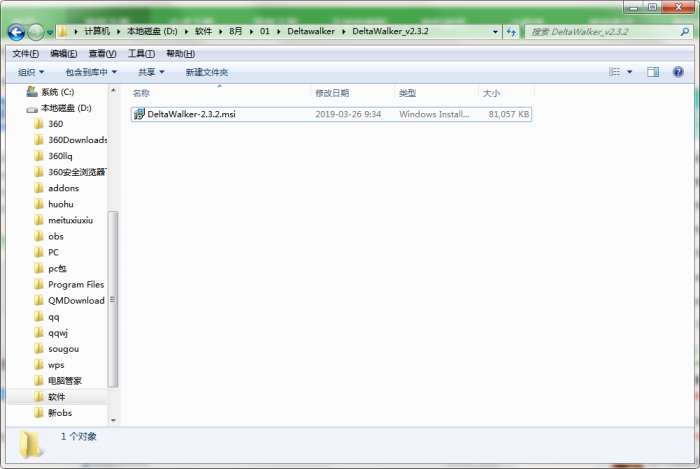700x469 pixels.
Task: Click the 新建文件夹 button
Action: [x=207, y=72]
